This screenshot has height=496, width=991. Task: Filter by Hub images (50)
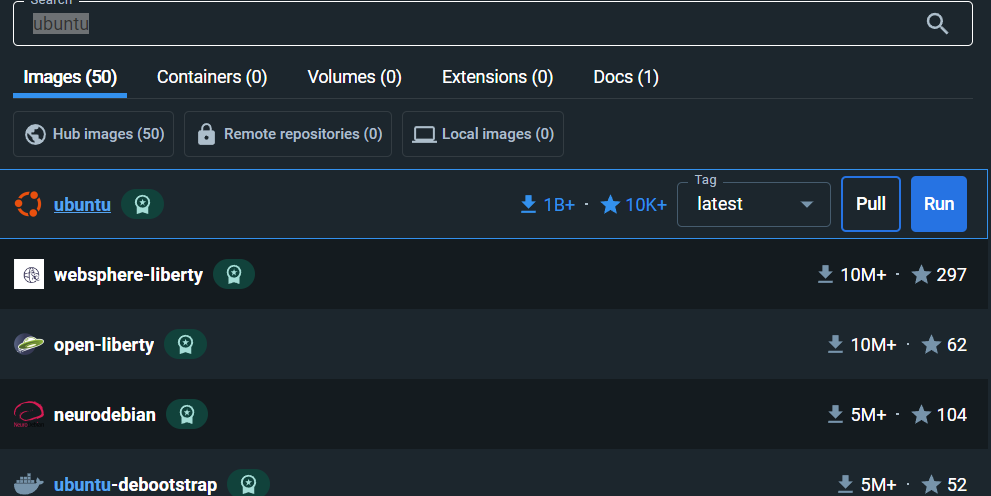[x=94, y=134]
